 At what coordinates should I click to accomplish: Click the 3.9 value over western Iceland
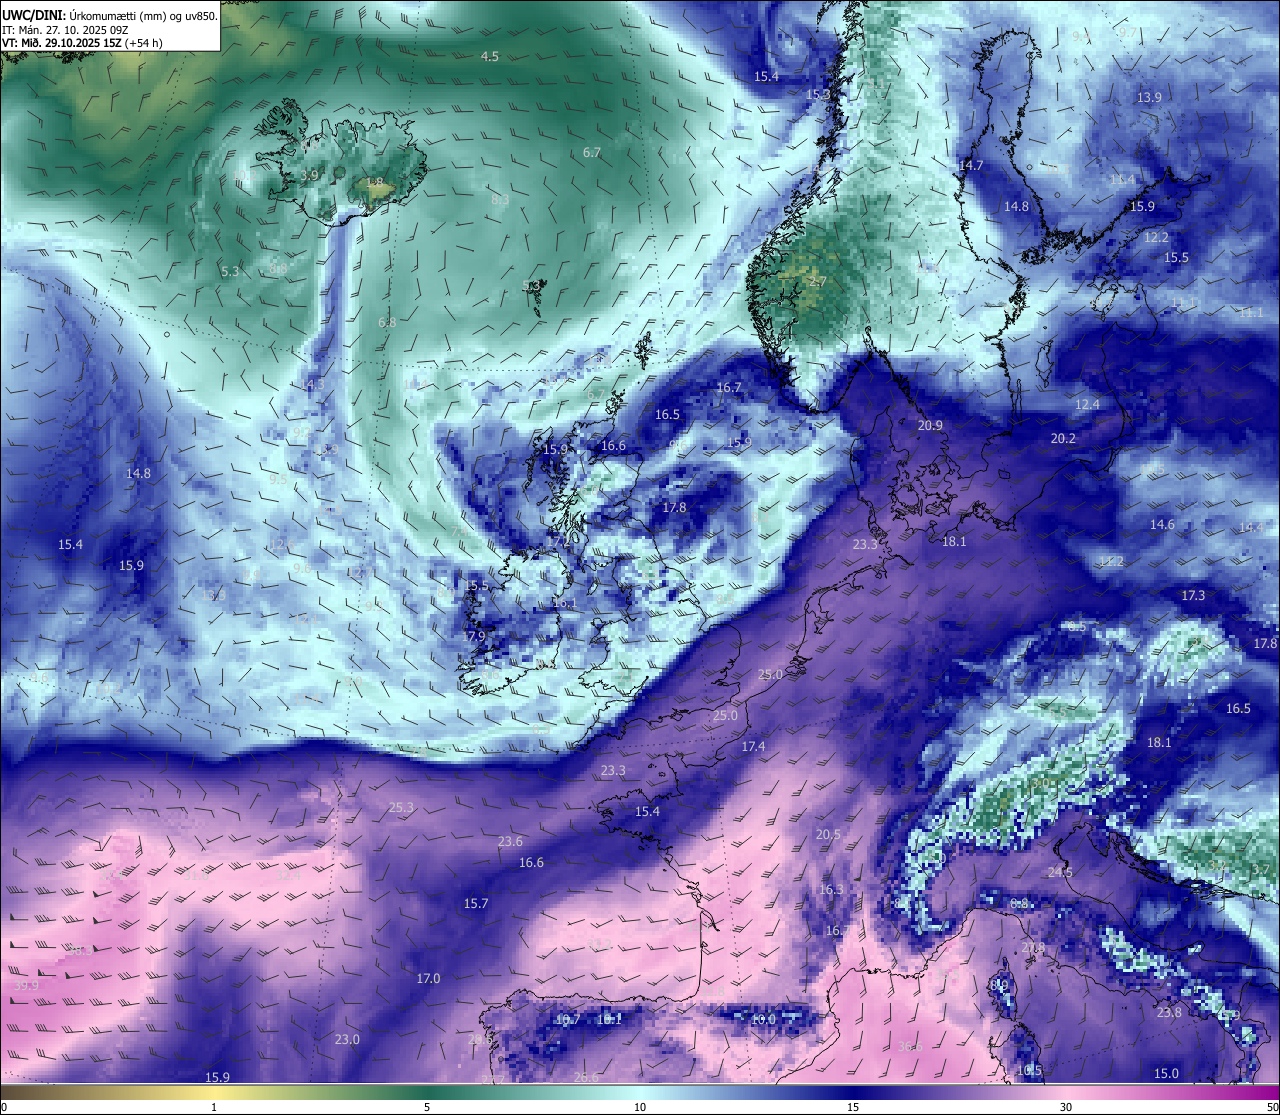point(309,176)
